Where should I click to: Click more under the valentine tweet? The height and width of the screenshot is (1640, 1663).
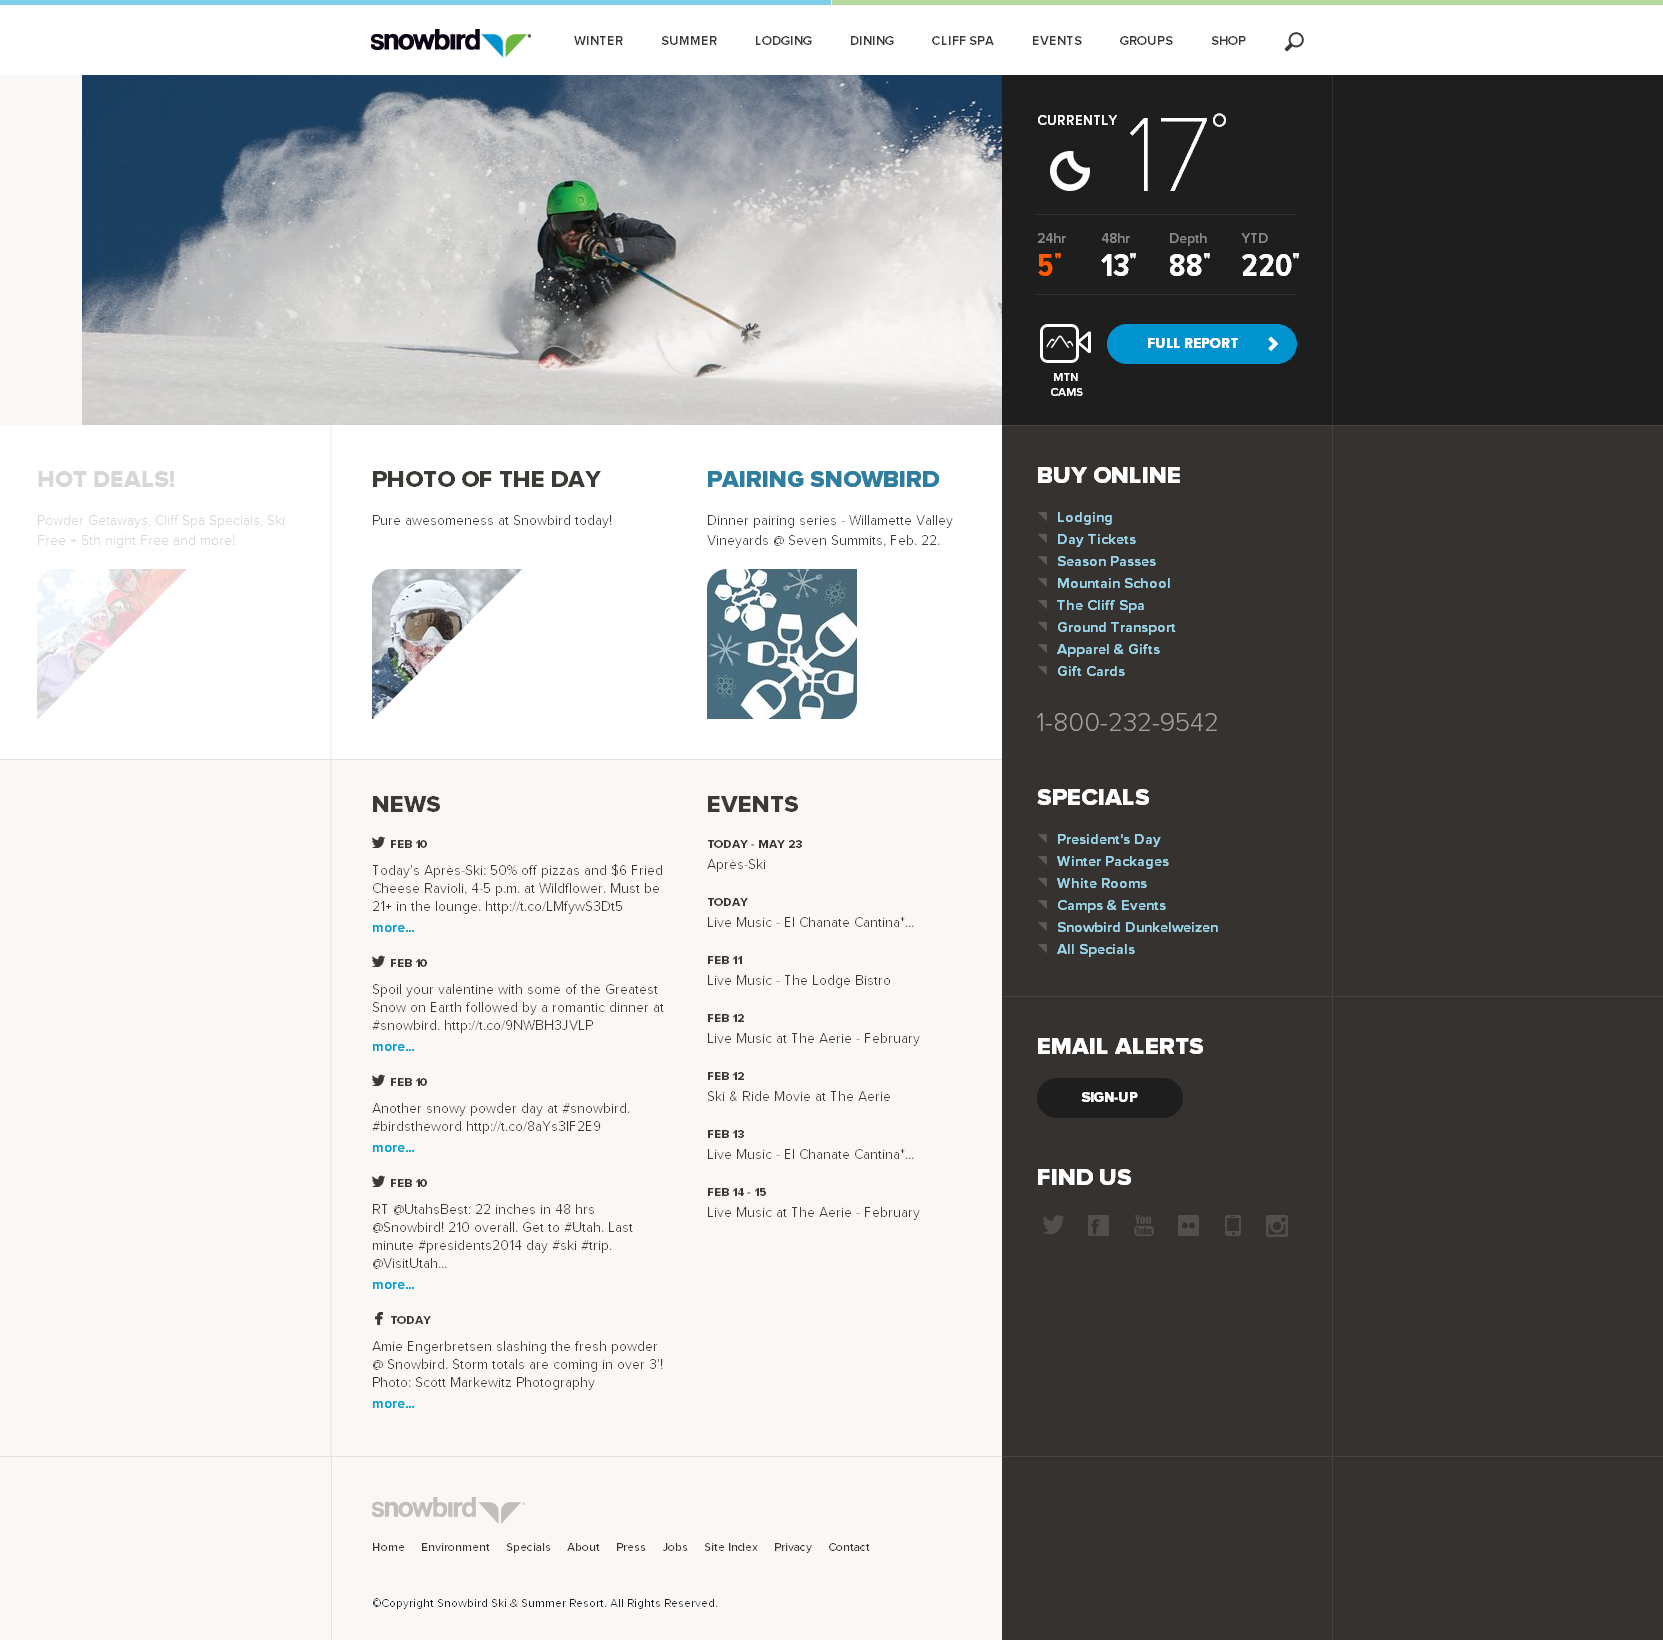[x=393, y=1047]
